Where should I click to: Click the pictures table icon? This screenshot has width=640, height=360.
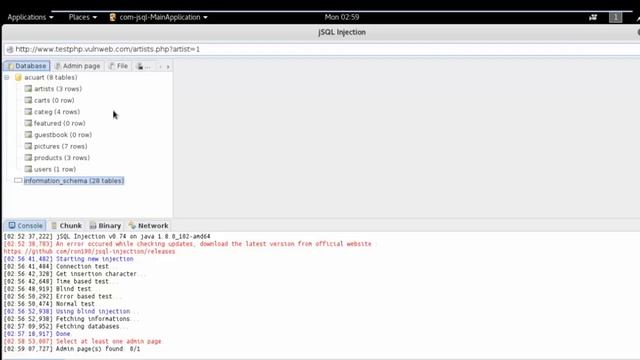click(x=28, y=146)
